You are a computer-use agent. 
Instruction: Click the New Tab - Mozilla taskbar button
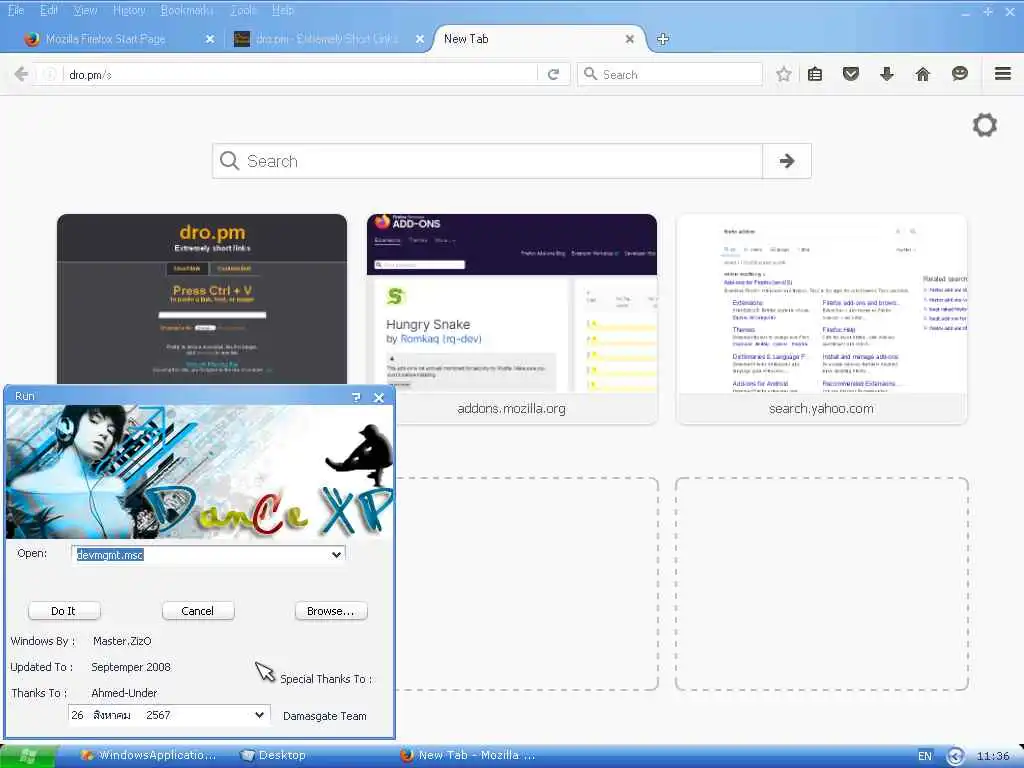468,756
